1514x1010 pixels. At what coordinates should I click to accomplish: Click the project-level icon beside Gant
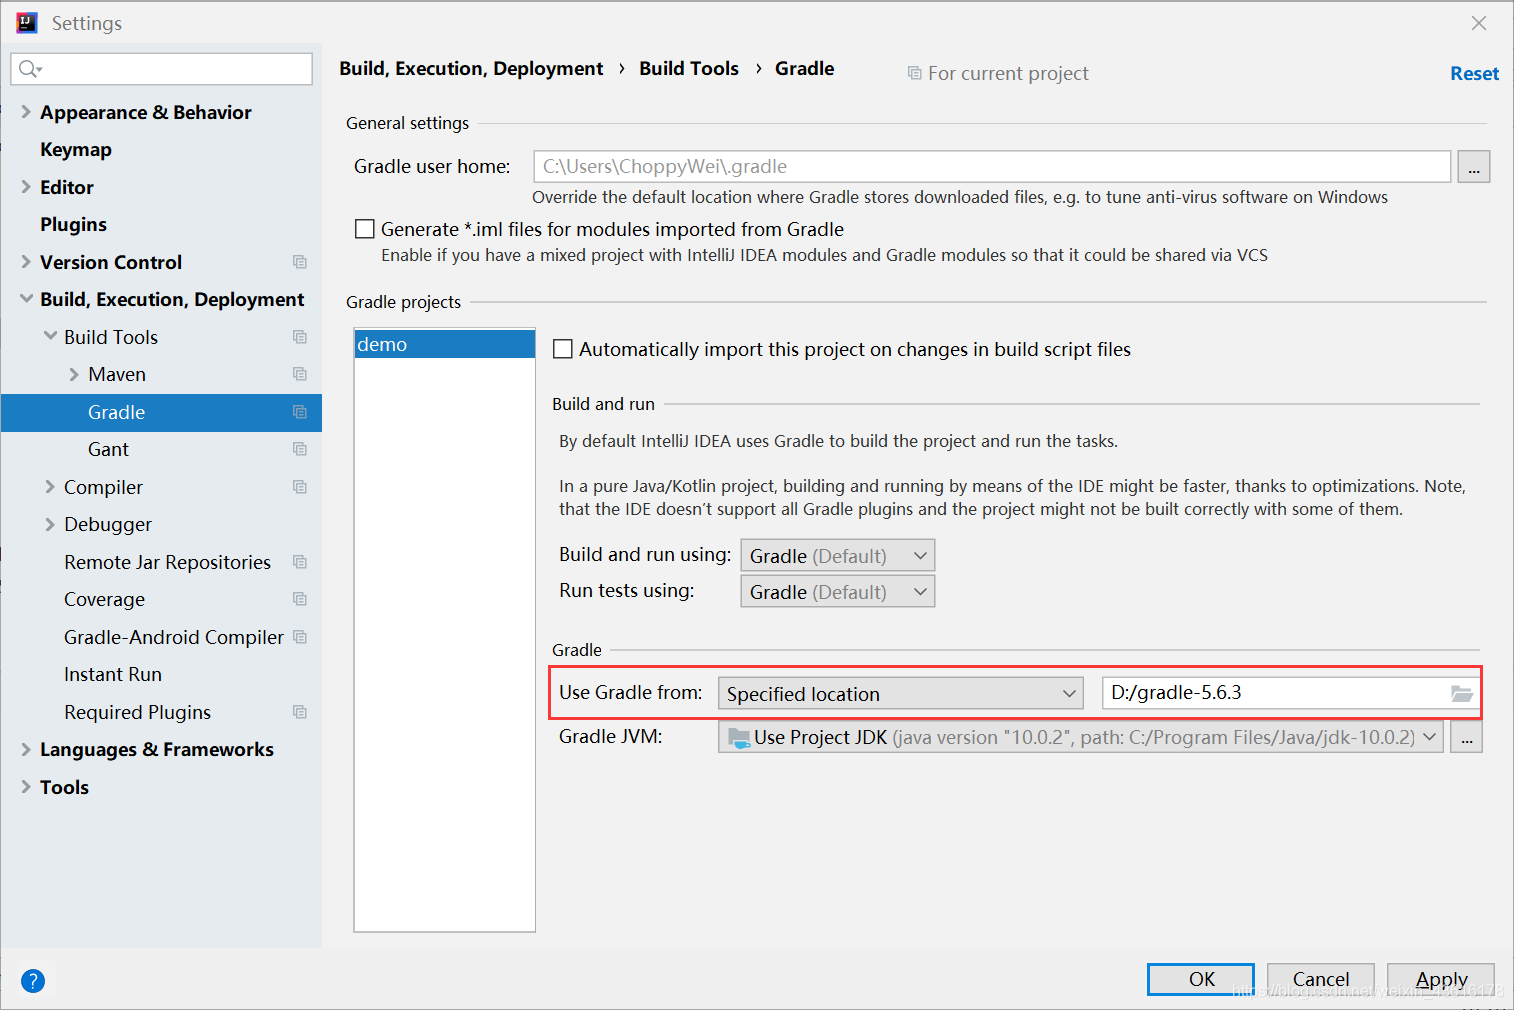(299, 449)
